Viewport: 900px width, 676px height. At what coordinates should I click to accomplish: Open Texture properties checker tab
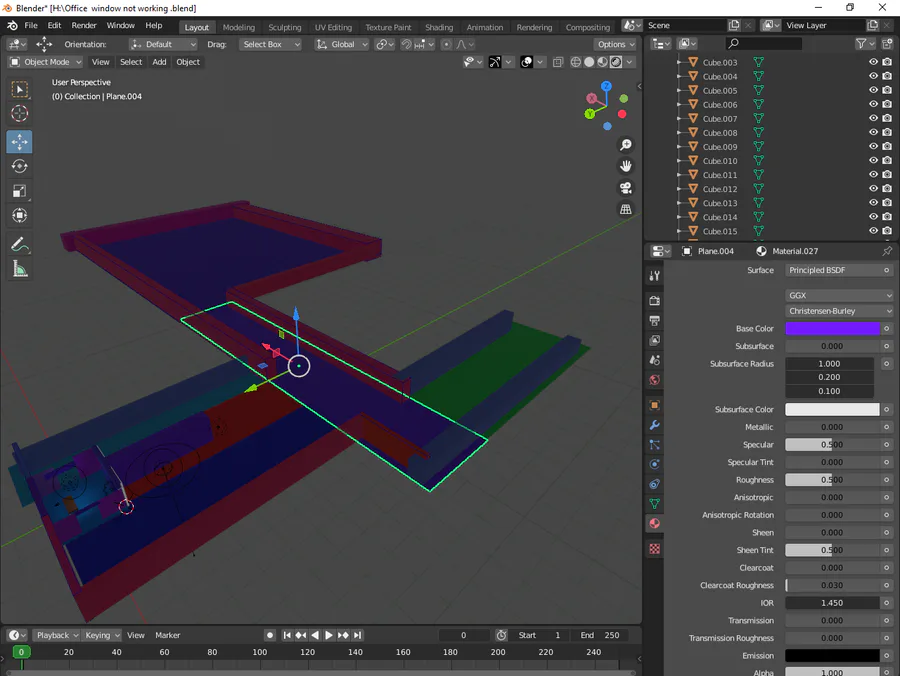[654, 549]
